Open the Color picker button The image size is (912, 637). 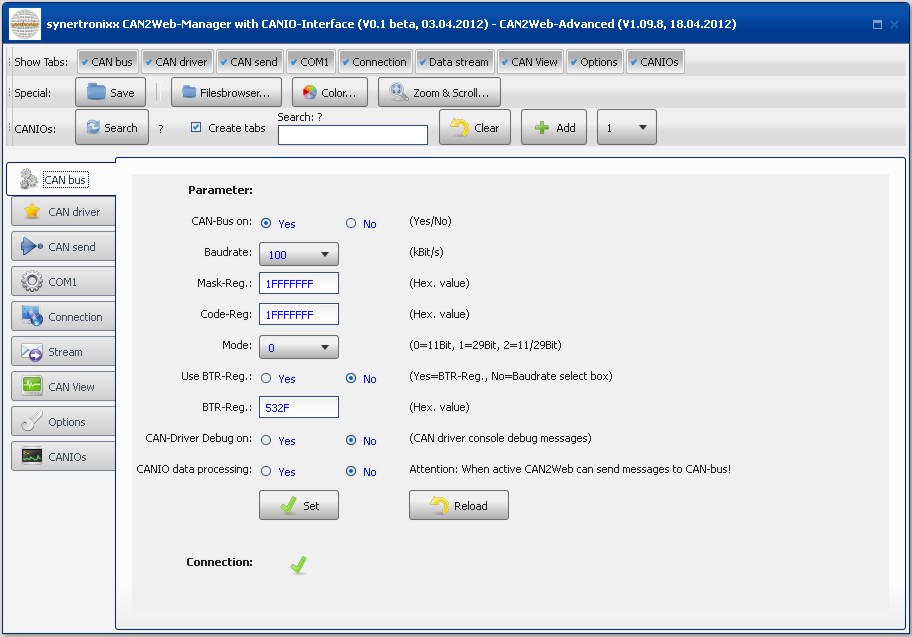[x=329, y=93]
